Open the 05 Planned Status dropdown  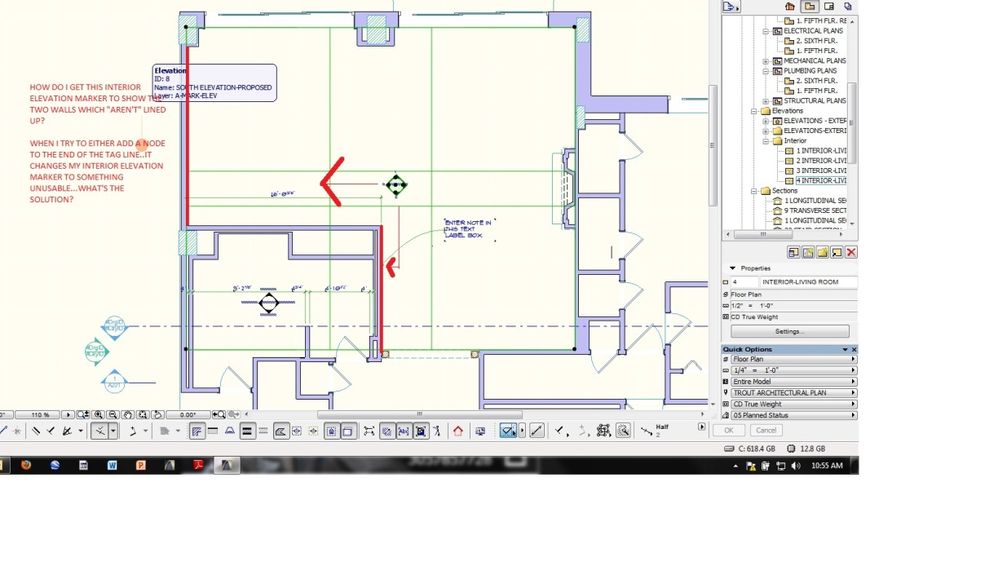click(x=793, y=415)
